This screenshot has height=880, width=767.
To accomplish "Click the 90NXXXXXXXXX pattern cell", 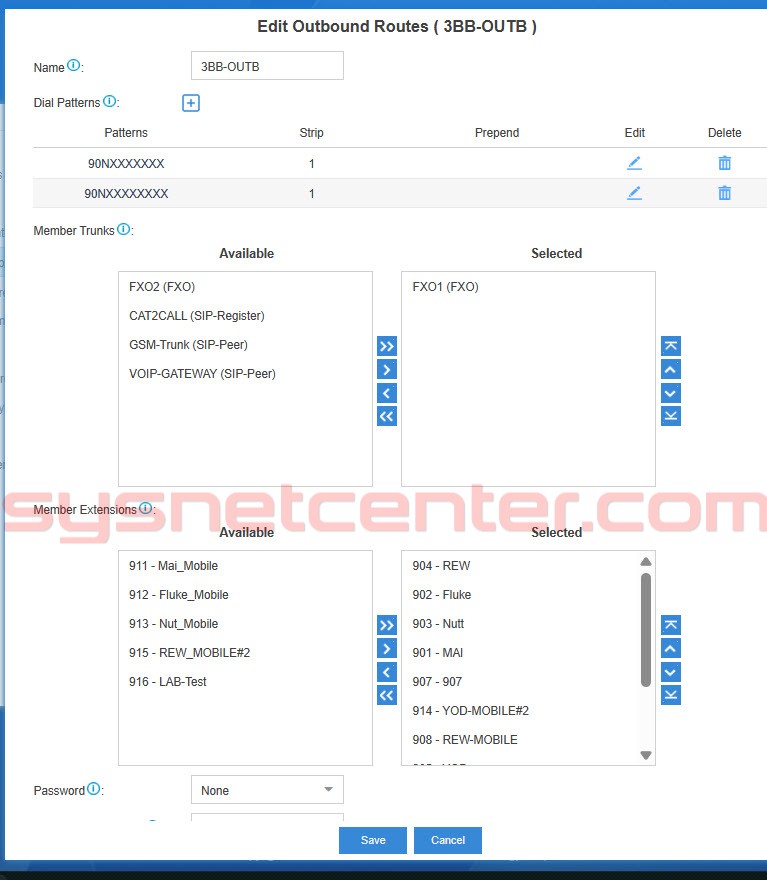I will (126, 194).
